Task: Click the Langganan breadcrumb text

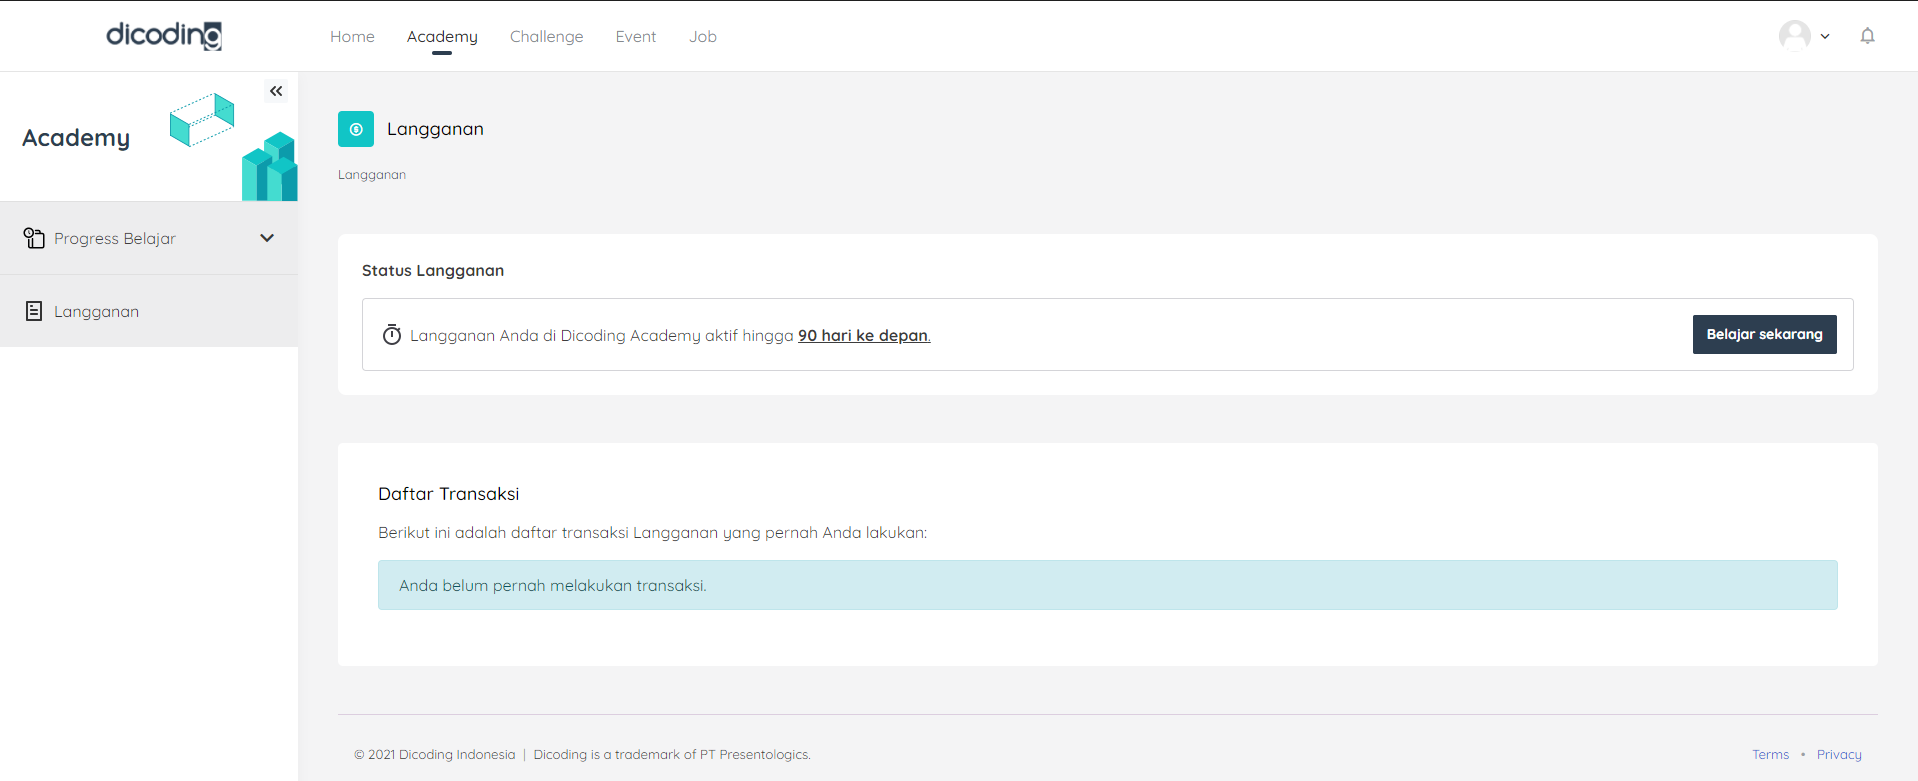Action: point(372,175)
